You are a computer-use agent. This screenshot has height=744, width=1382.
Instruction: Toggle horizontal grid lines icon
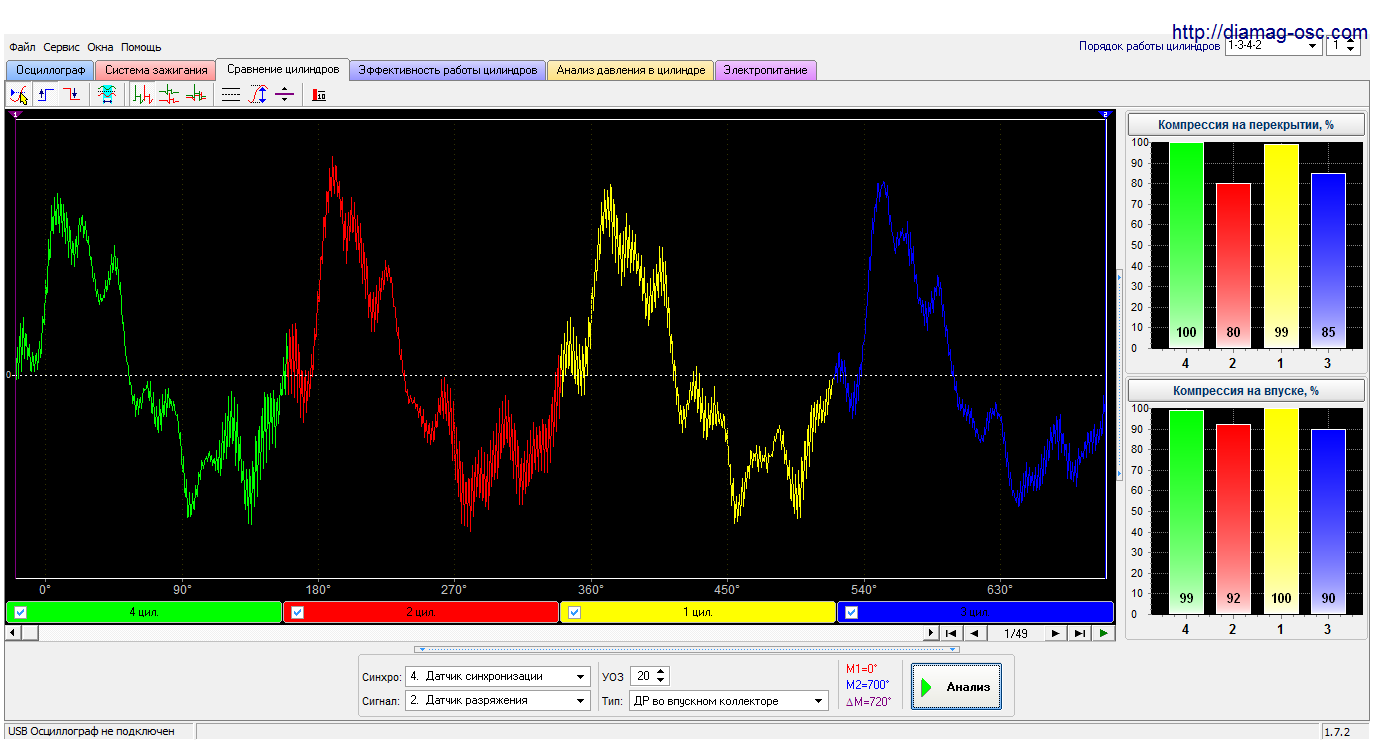tap(231, 95)
